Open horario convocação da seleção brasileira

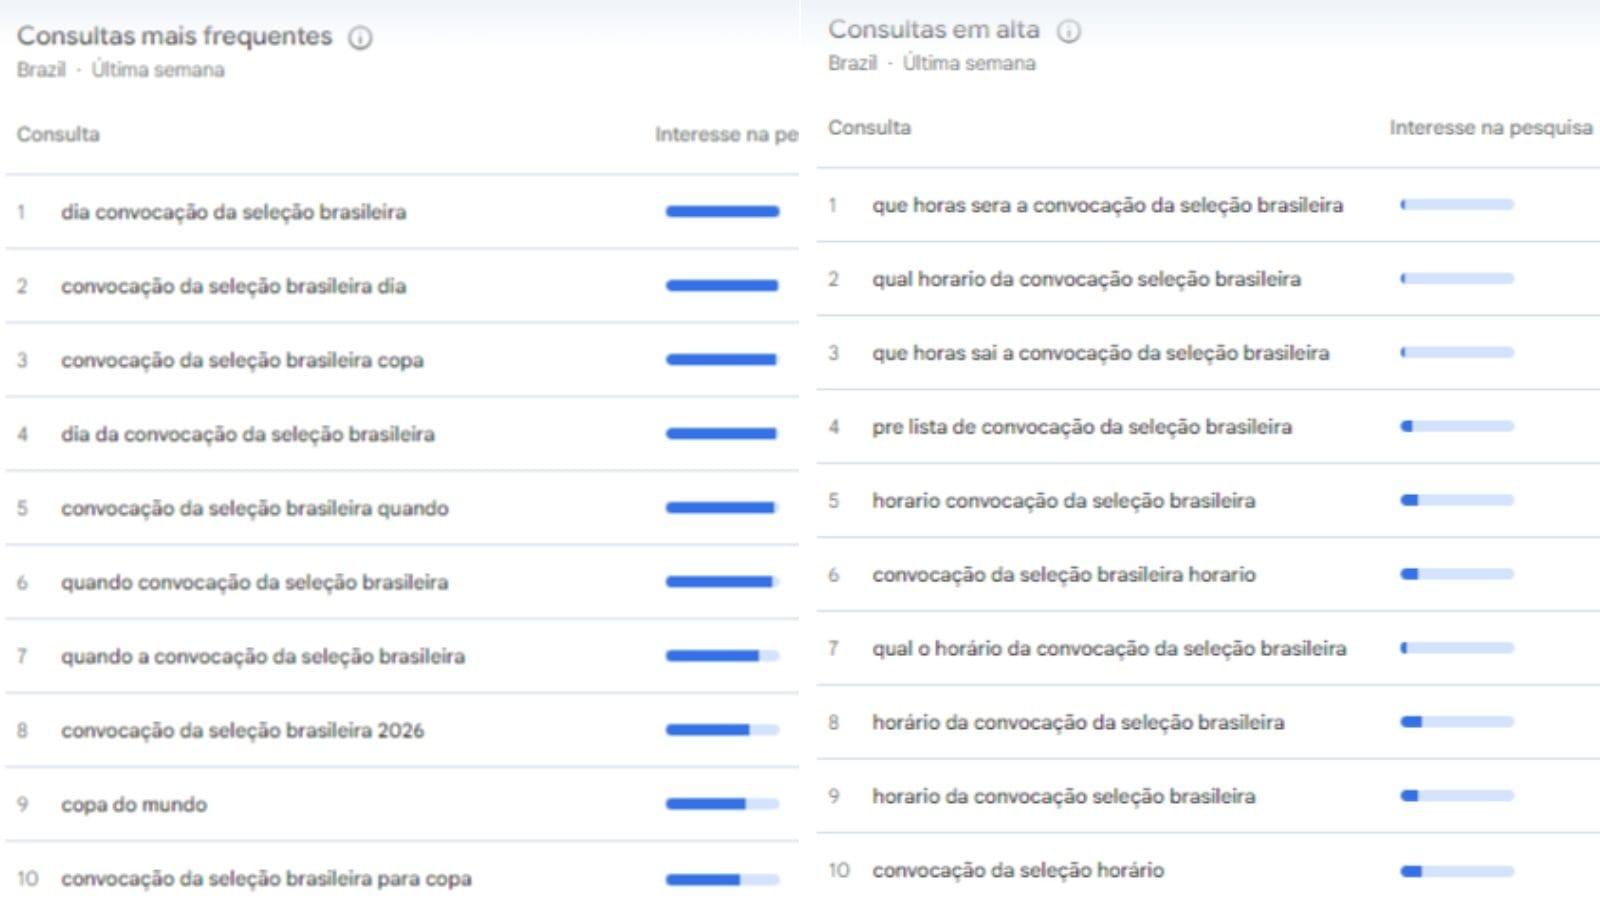pyautogui.click(x=1063, y=500)
